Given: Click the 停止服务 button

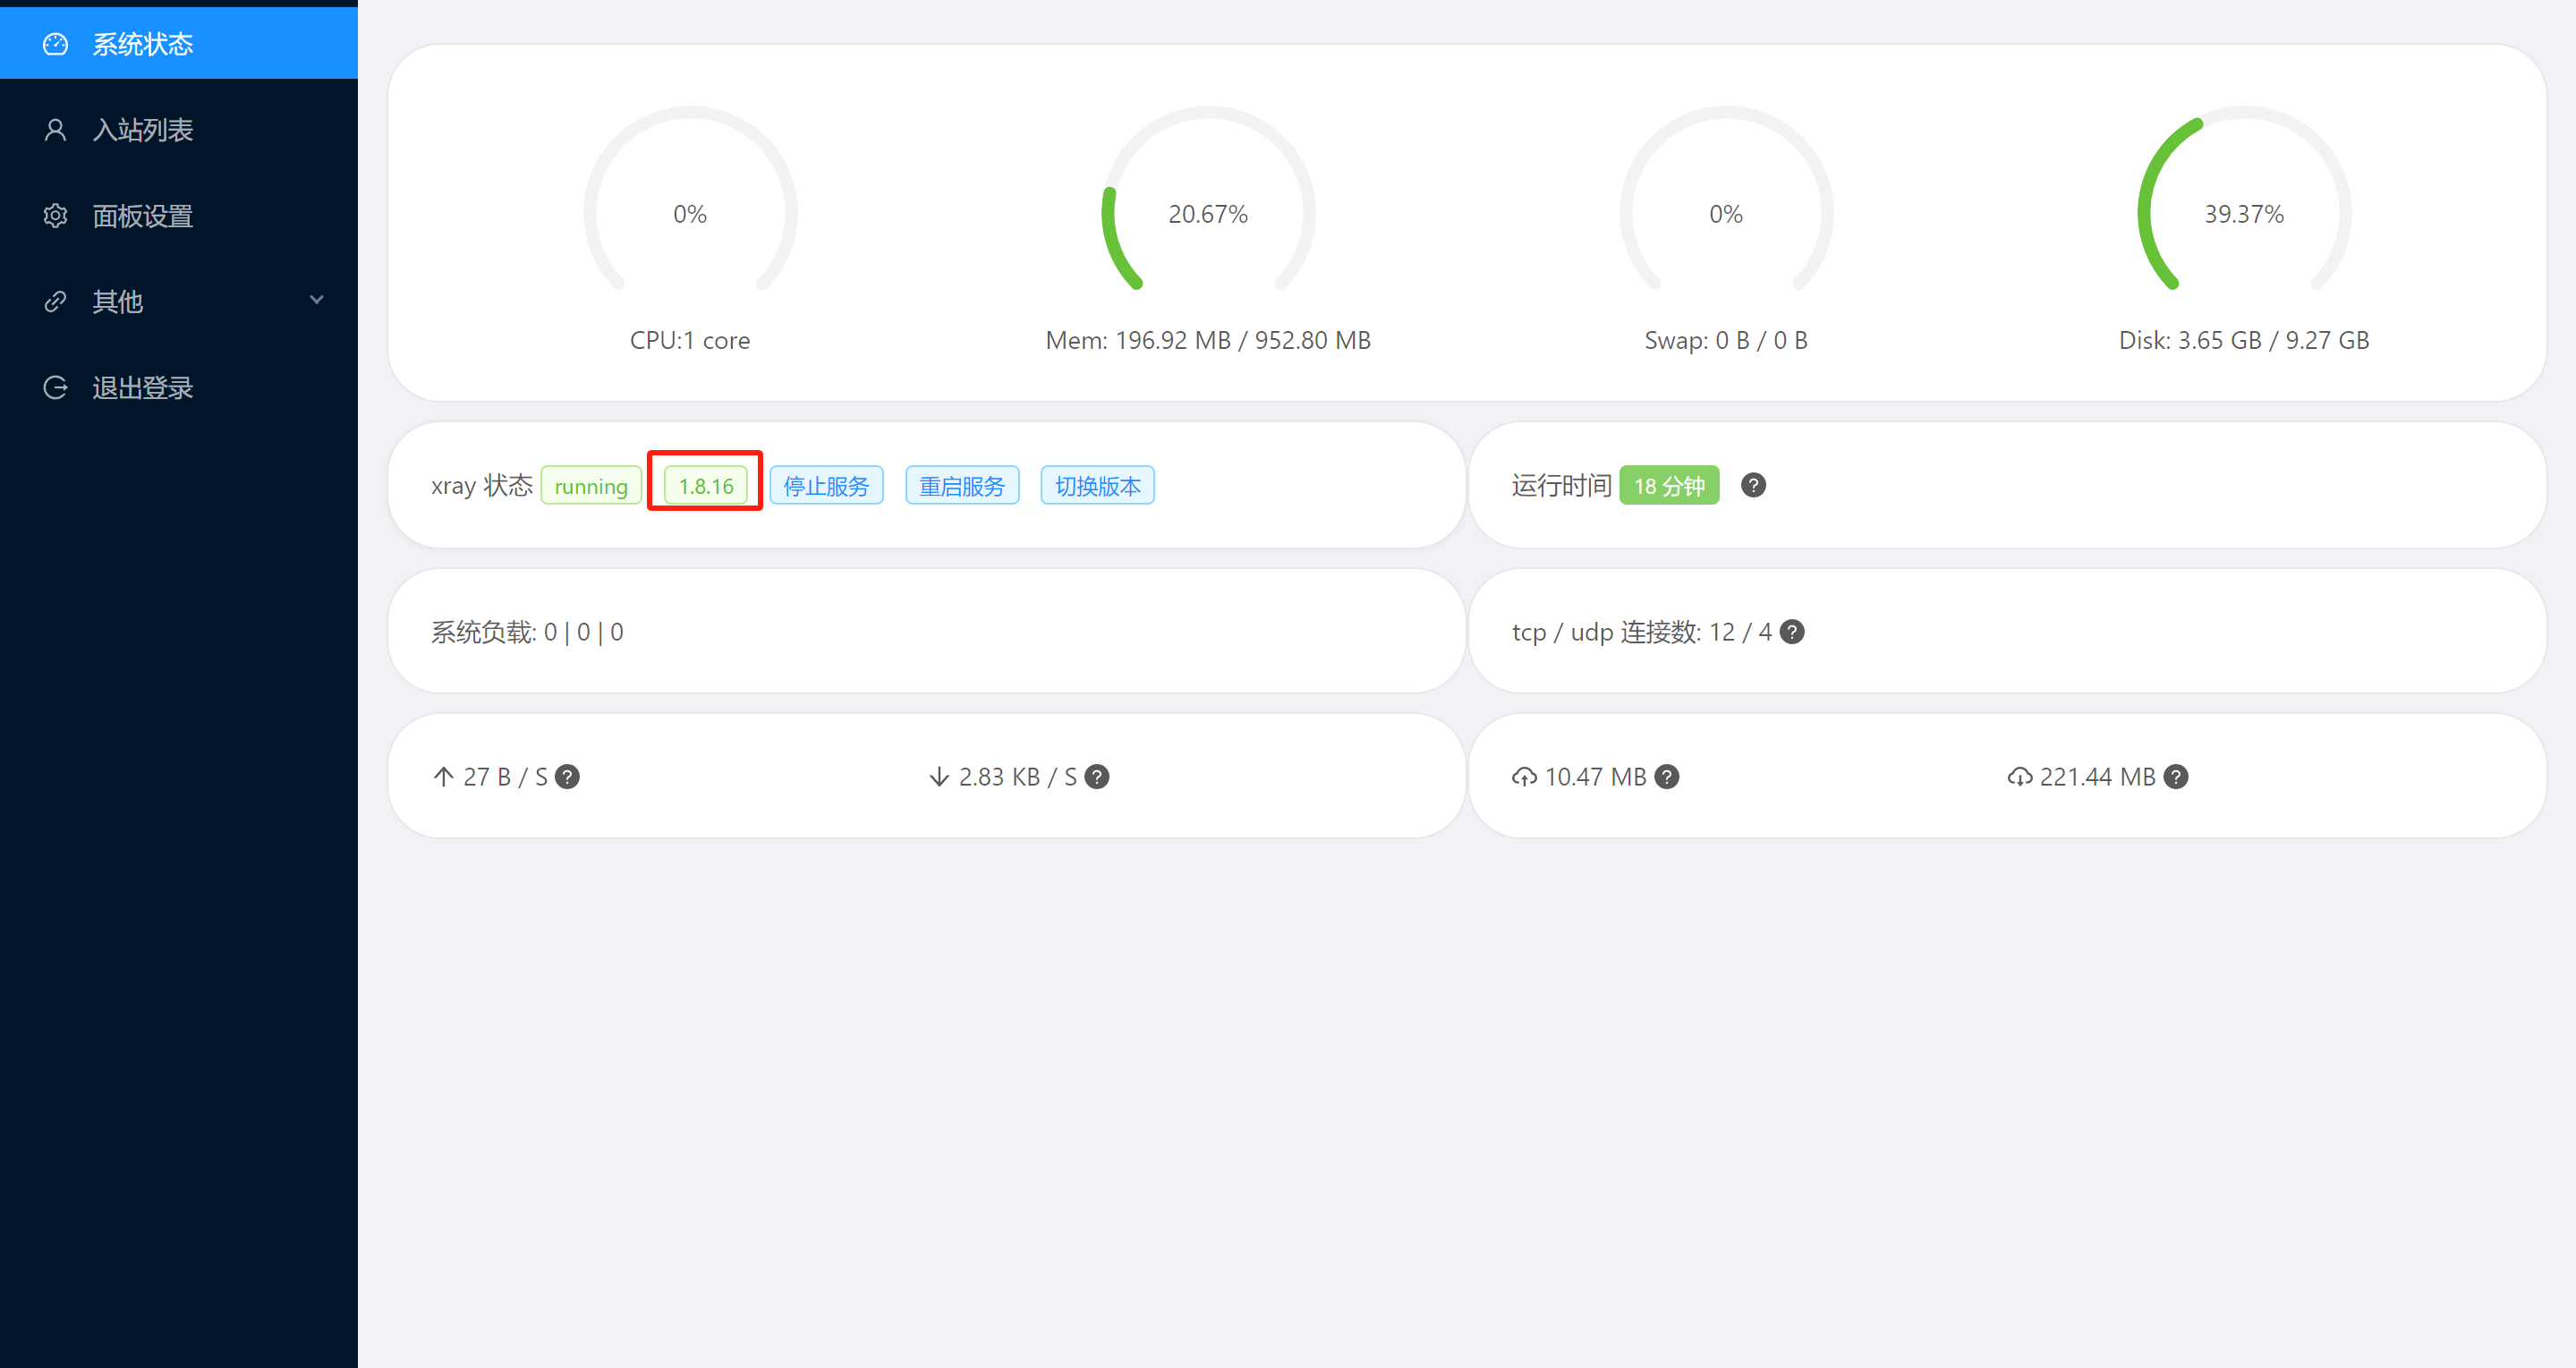Looking at the screenshot, I should coord(826,486).
